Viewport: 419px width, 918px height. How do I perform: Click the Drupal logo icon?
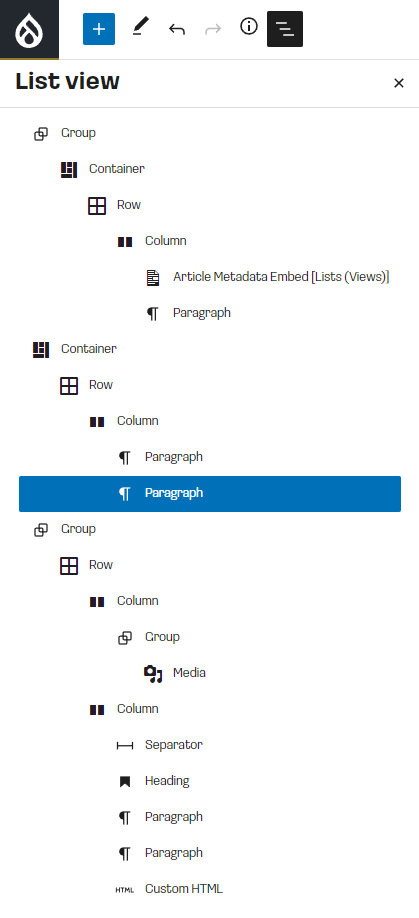pos(29,29)
